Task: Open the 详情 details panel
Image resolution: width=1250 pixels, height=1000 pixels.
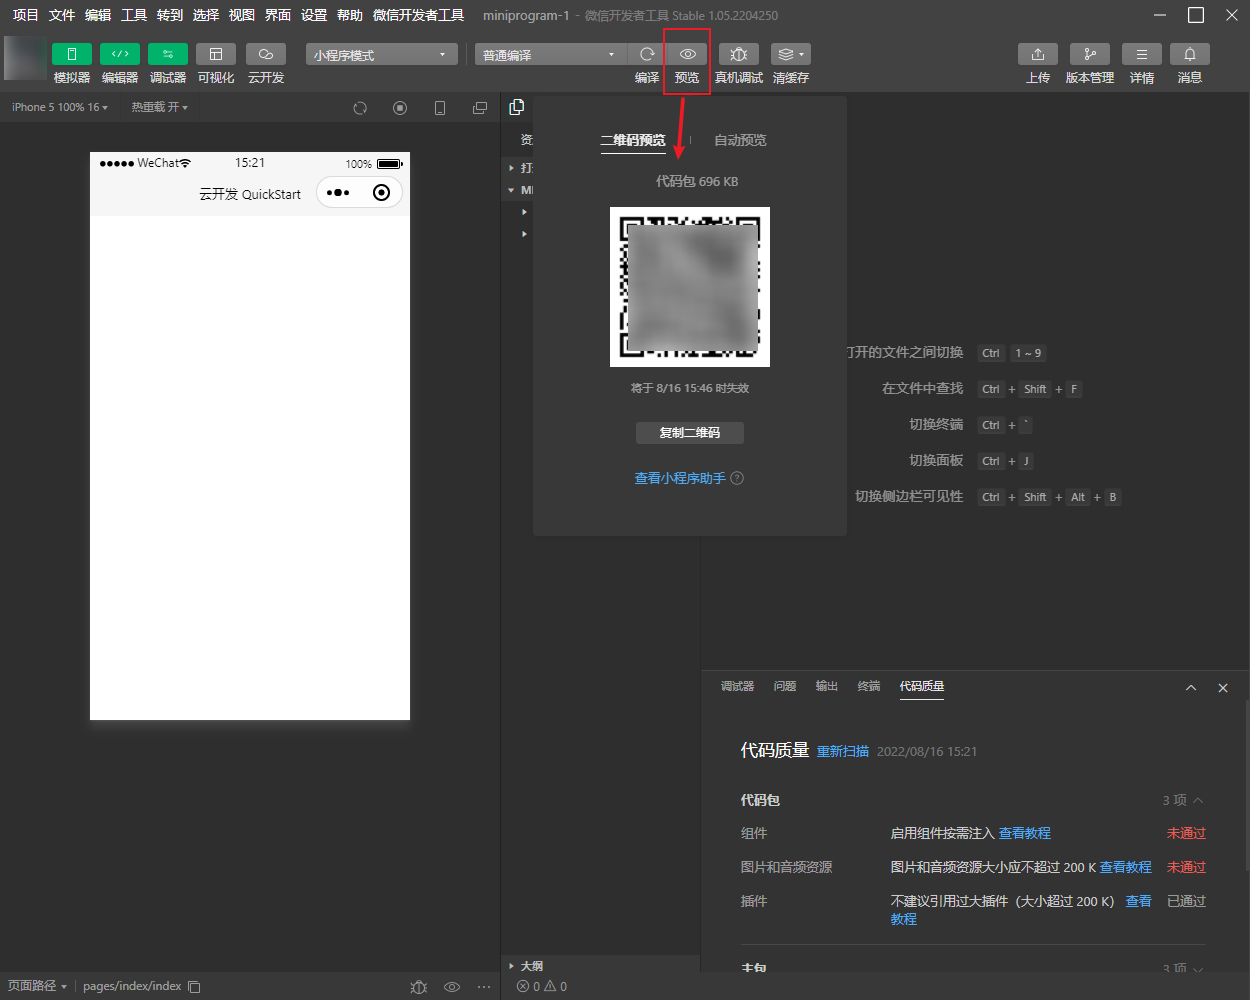Action: click(1142, 55)
